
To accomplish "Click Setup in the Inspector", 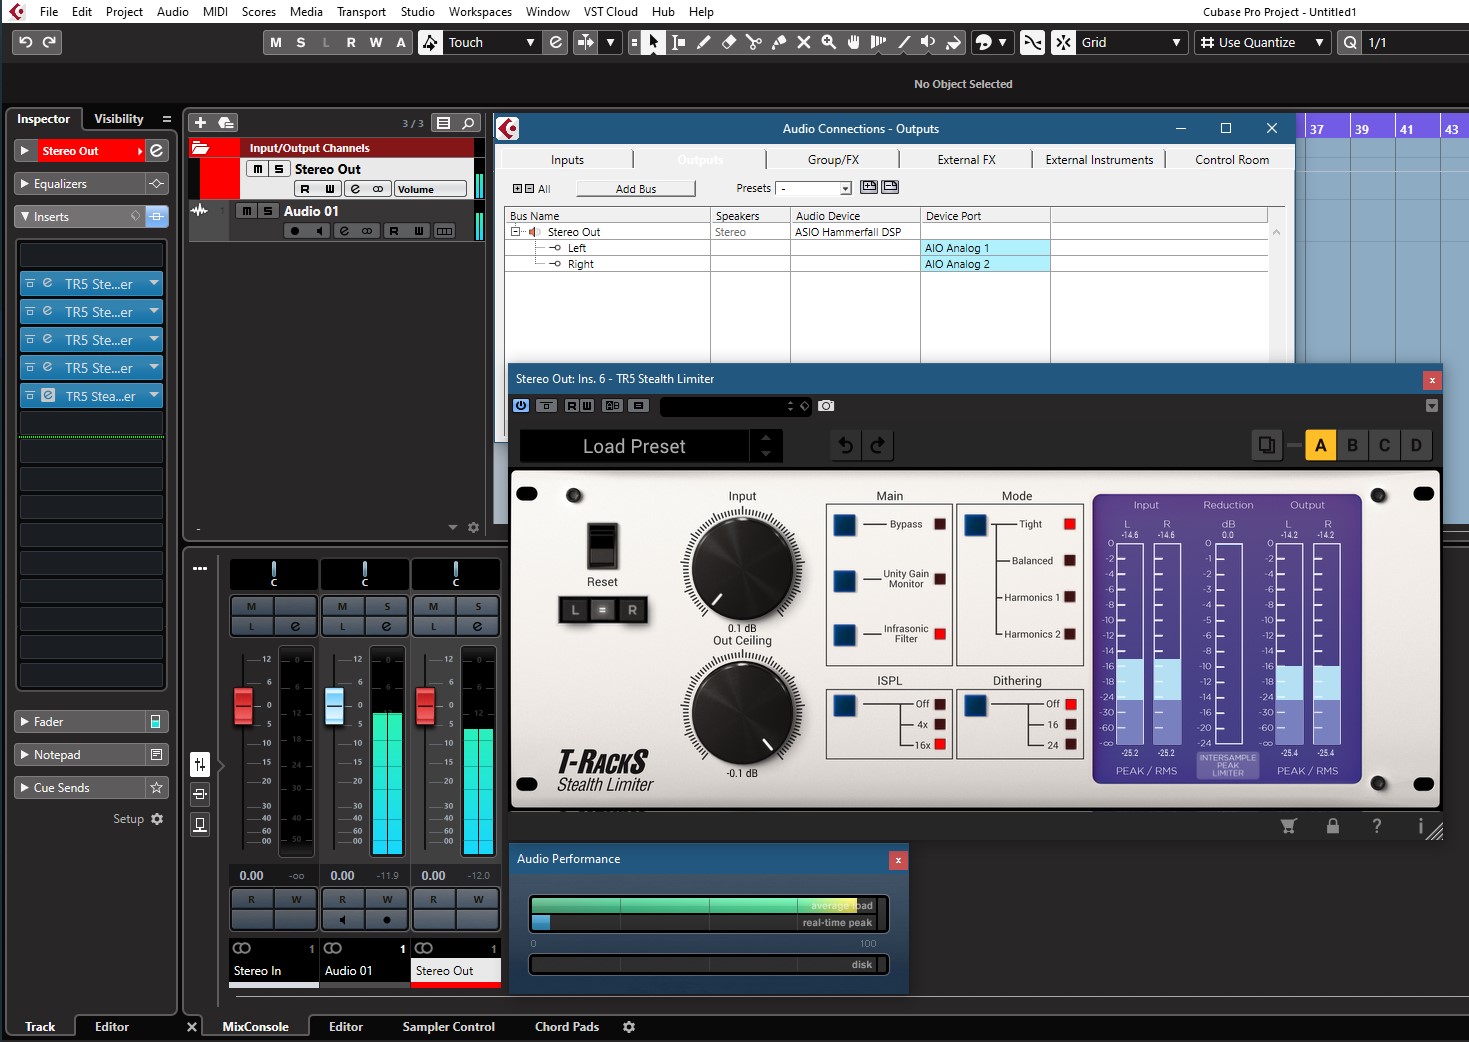I will point(137,819).
